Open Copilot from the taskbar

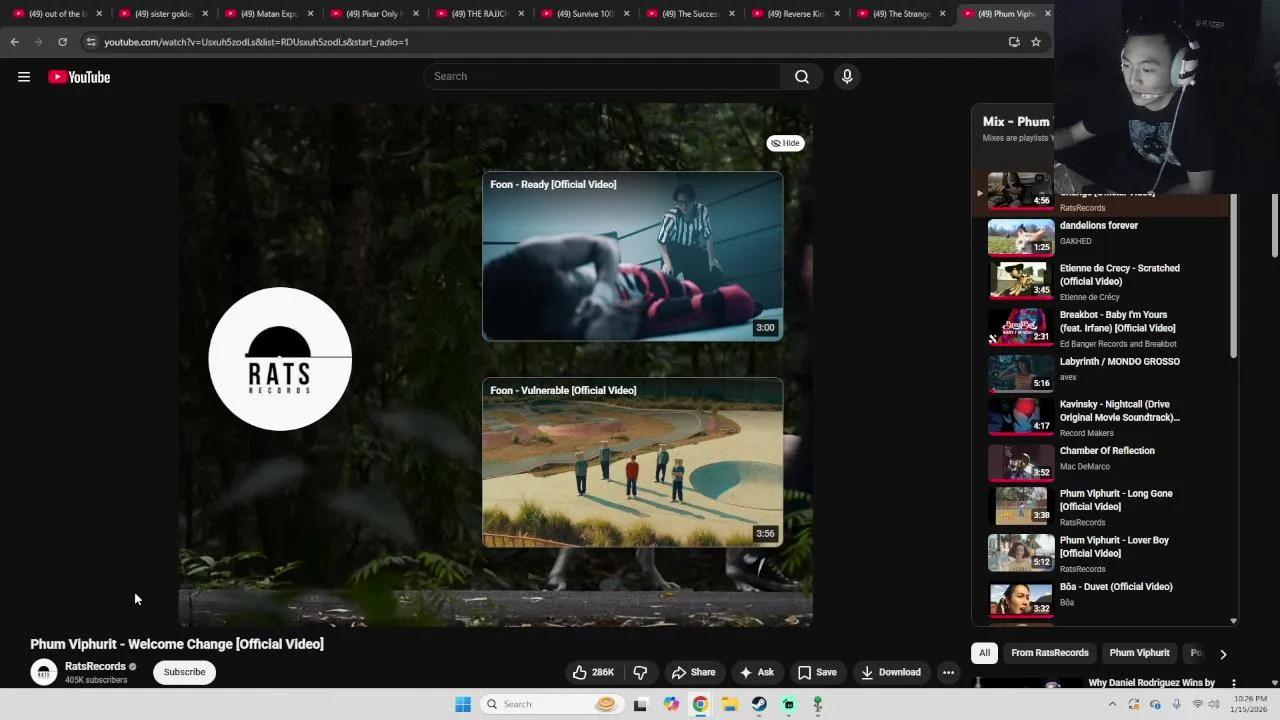(x=671, y=704)
